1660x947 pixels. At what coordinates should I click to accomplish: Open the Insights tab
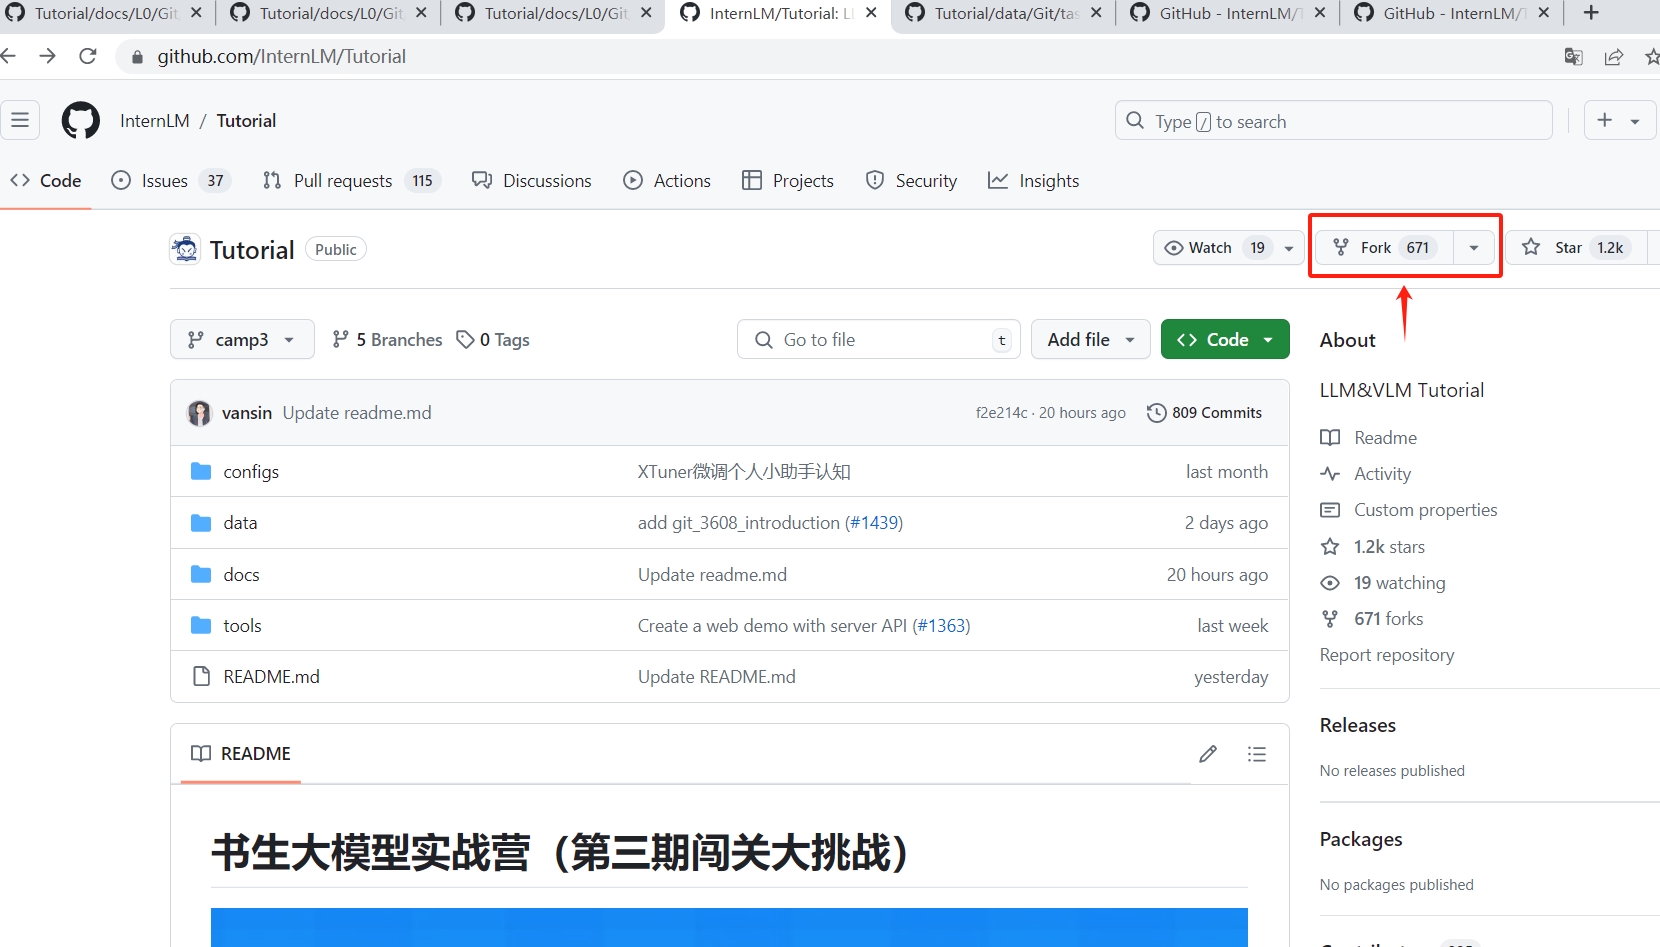point(1034,181)
